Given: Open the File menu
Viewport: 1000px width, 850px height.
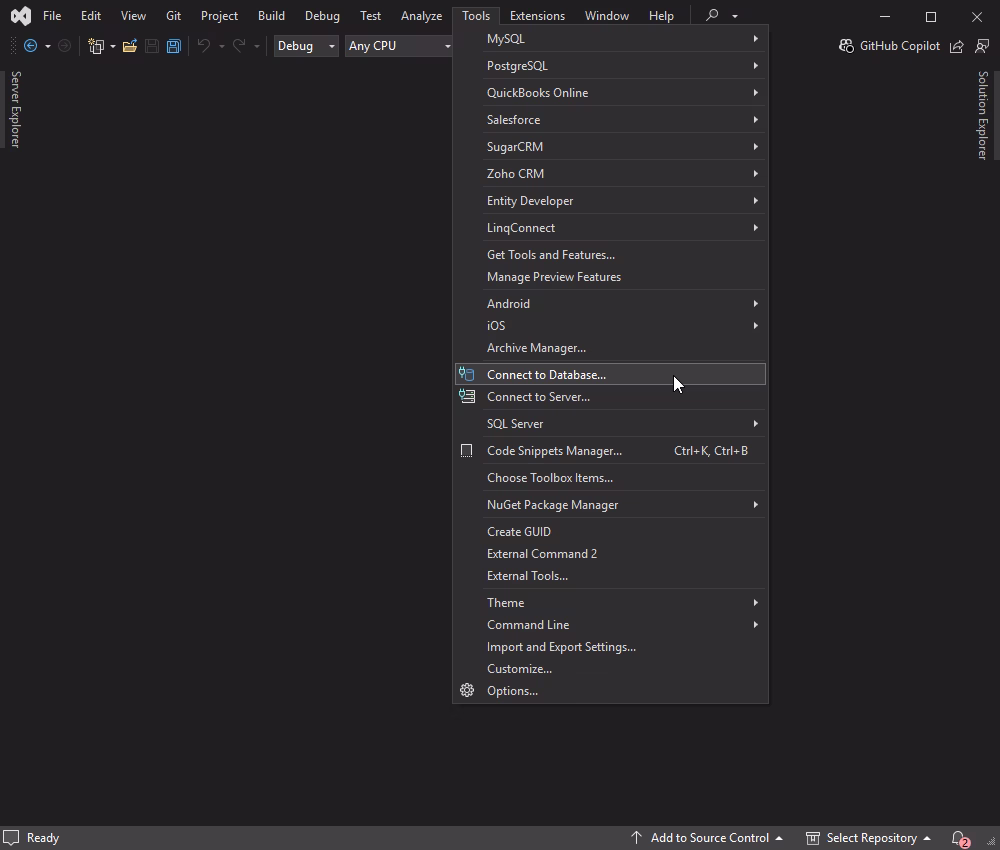Looking at the screenshot, I should click(52, 16).
